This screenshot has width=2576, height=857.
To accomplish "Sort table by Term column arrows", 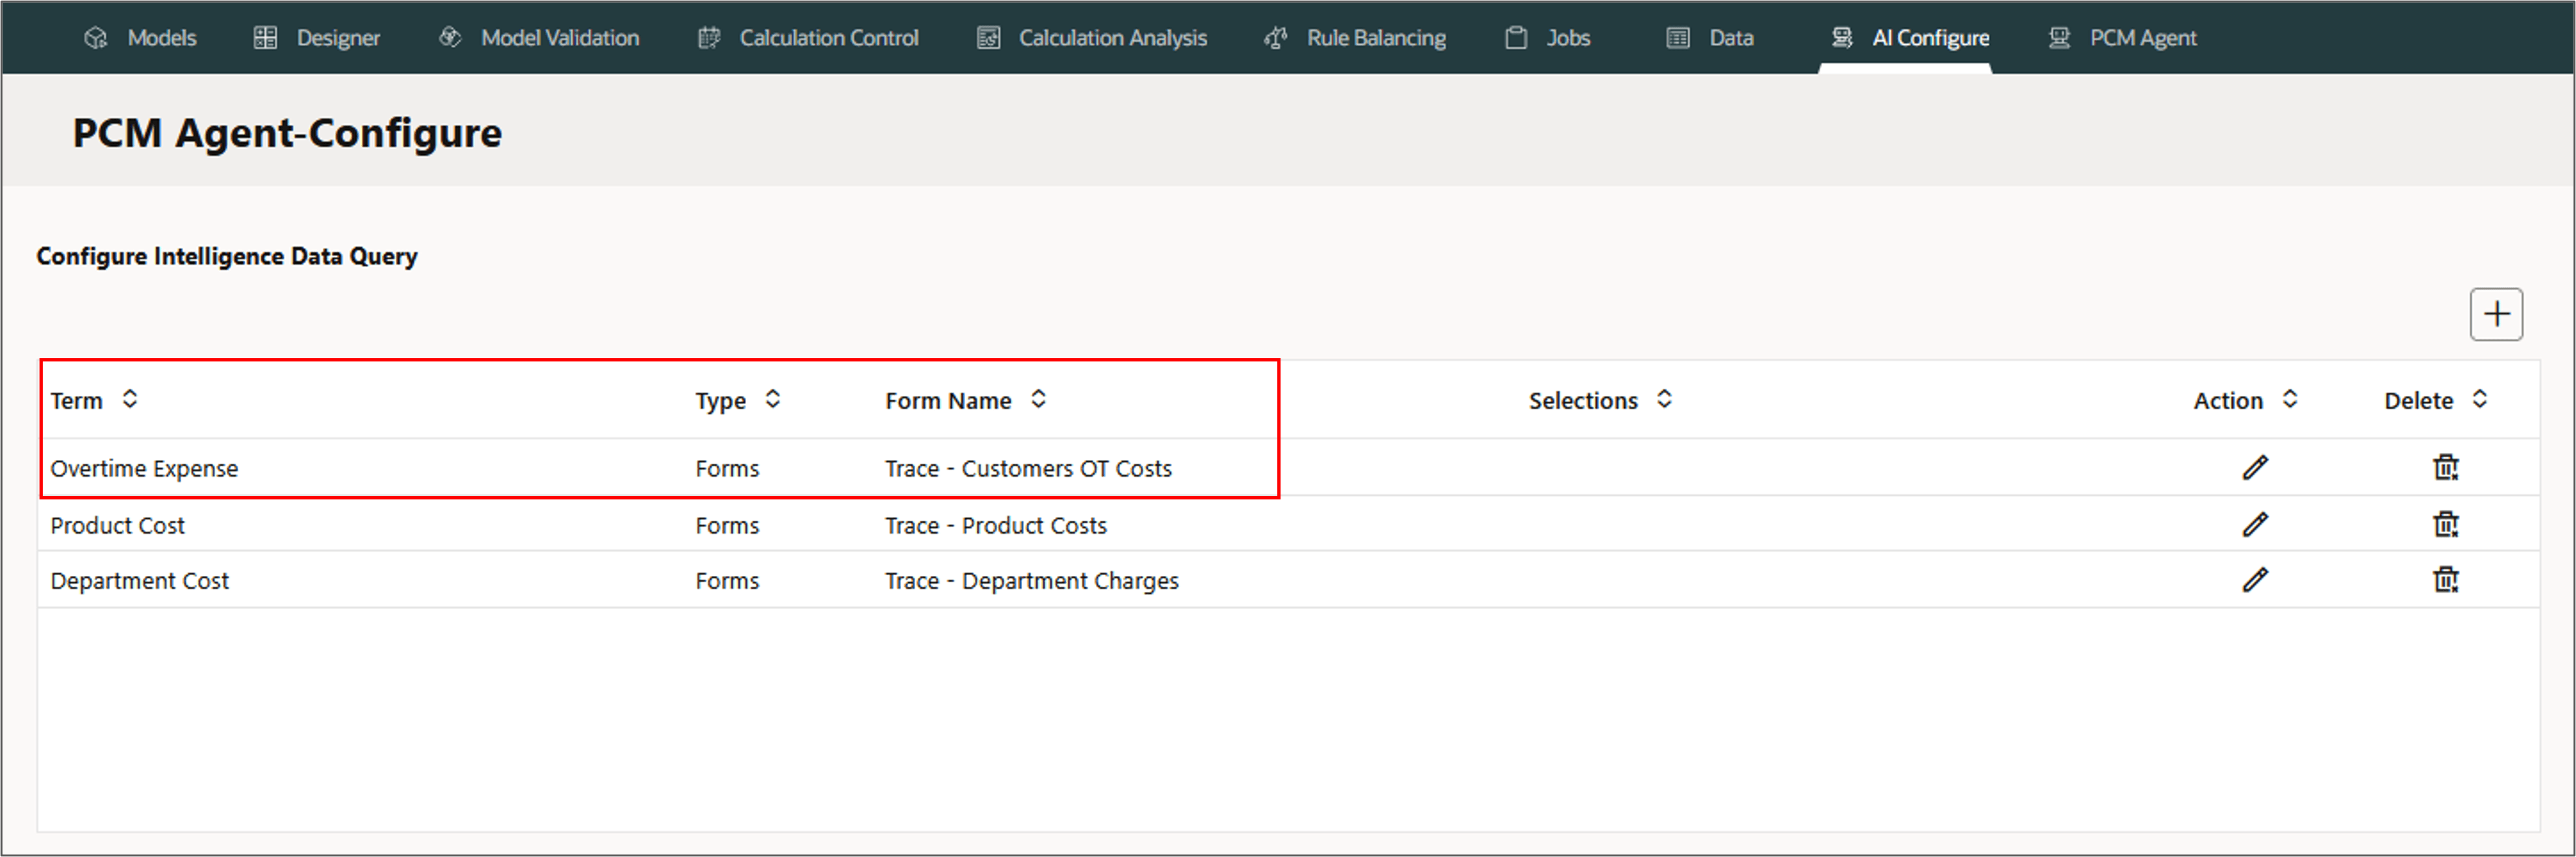I will click(130, 399).
